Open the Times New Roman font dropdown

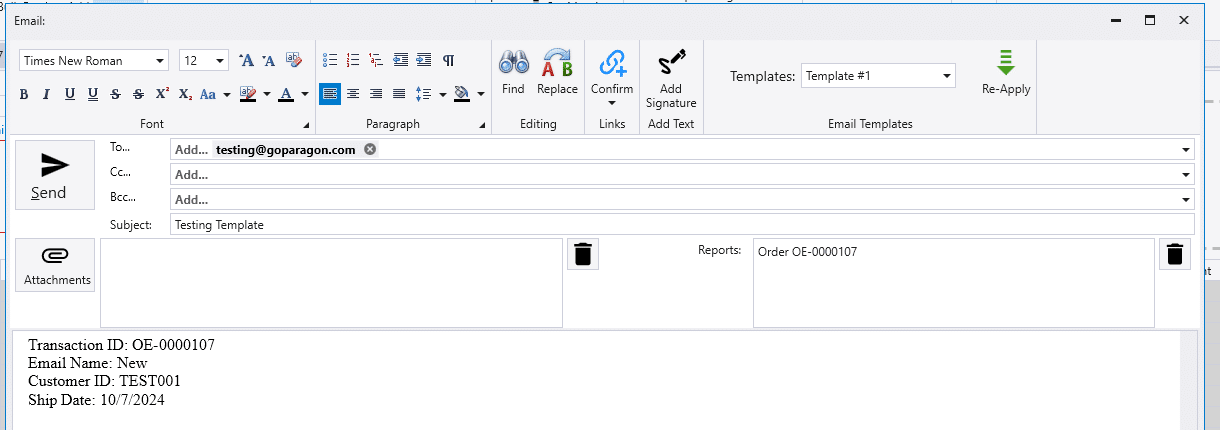click(160, 61)
